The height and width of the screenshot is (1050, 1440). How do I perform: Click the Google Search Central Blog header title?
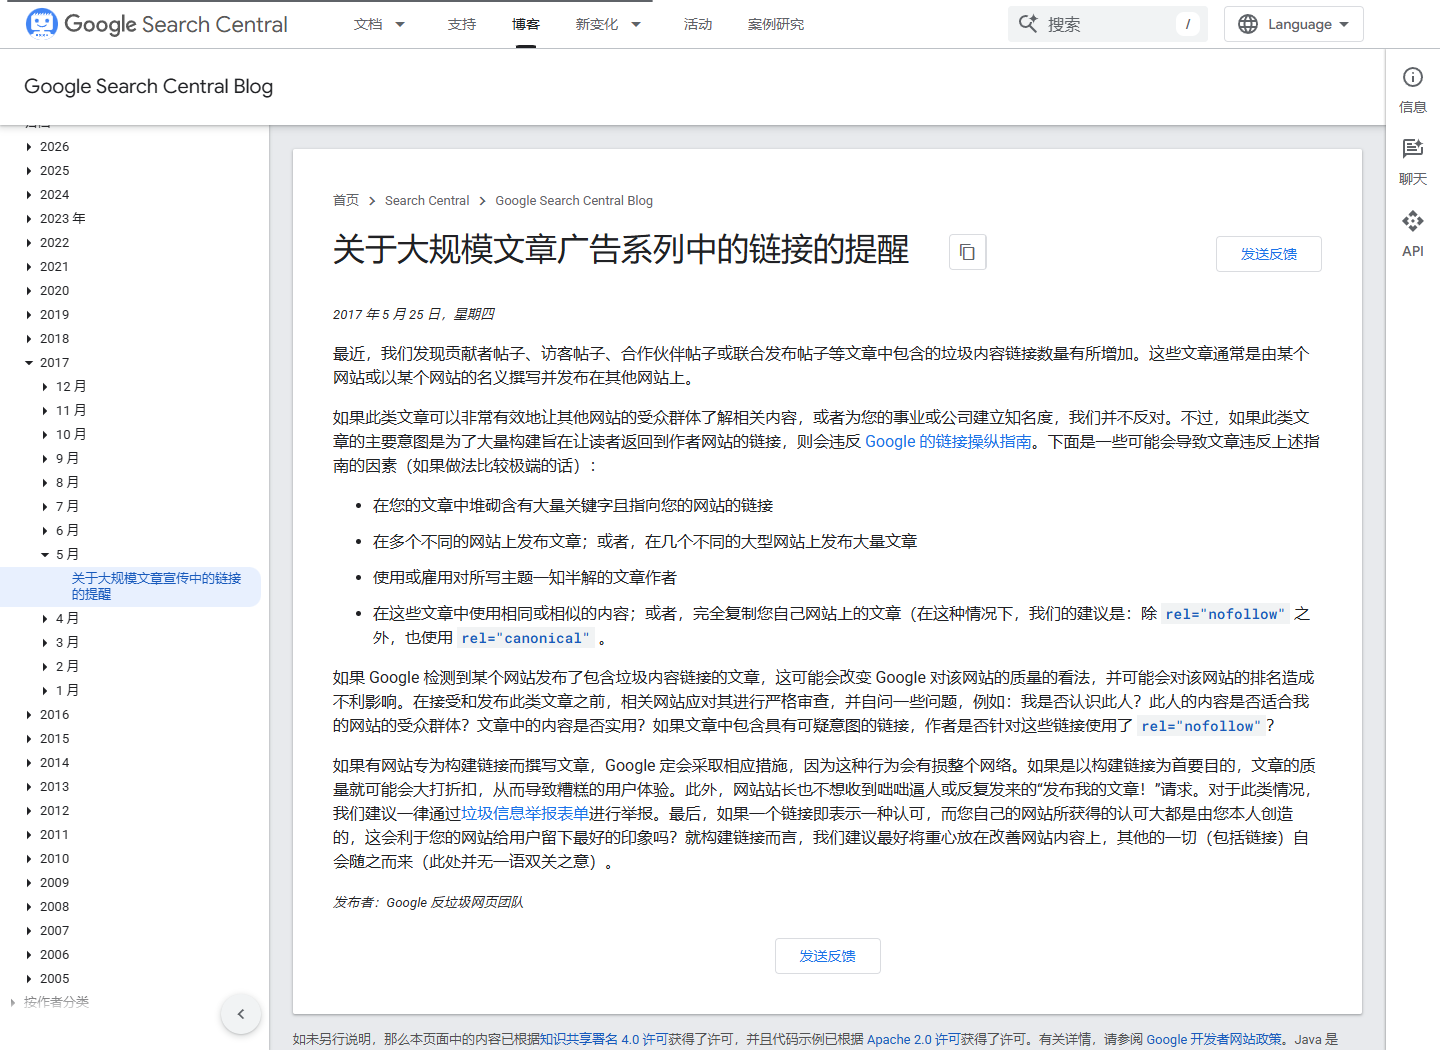(x=148, y=87)
